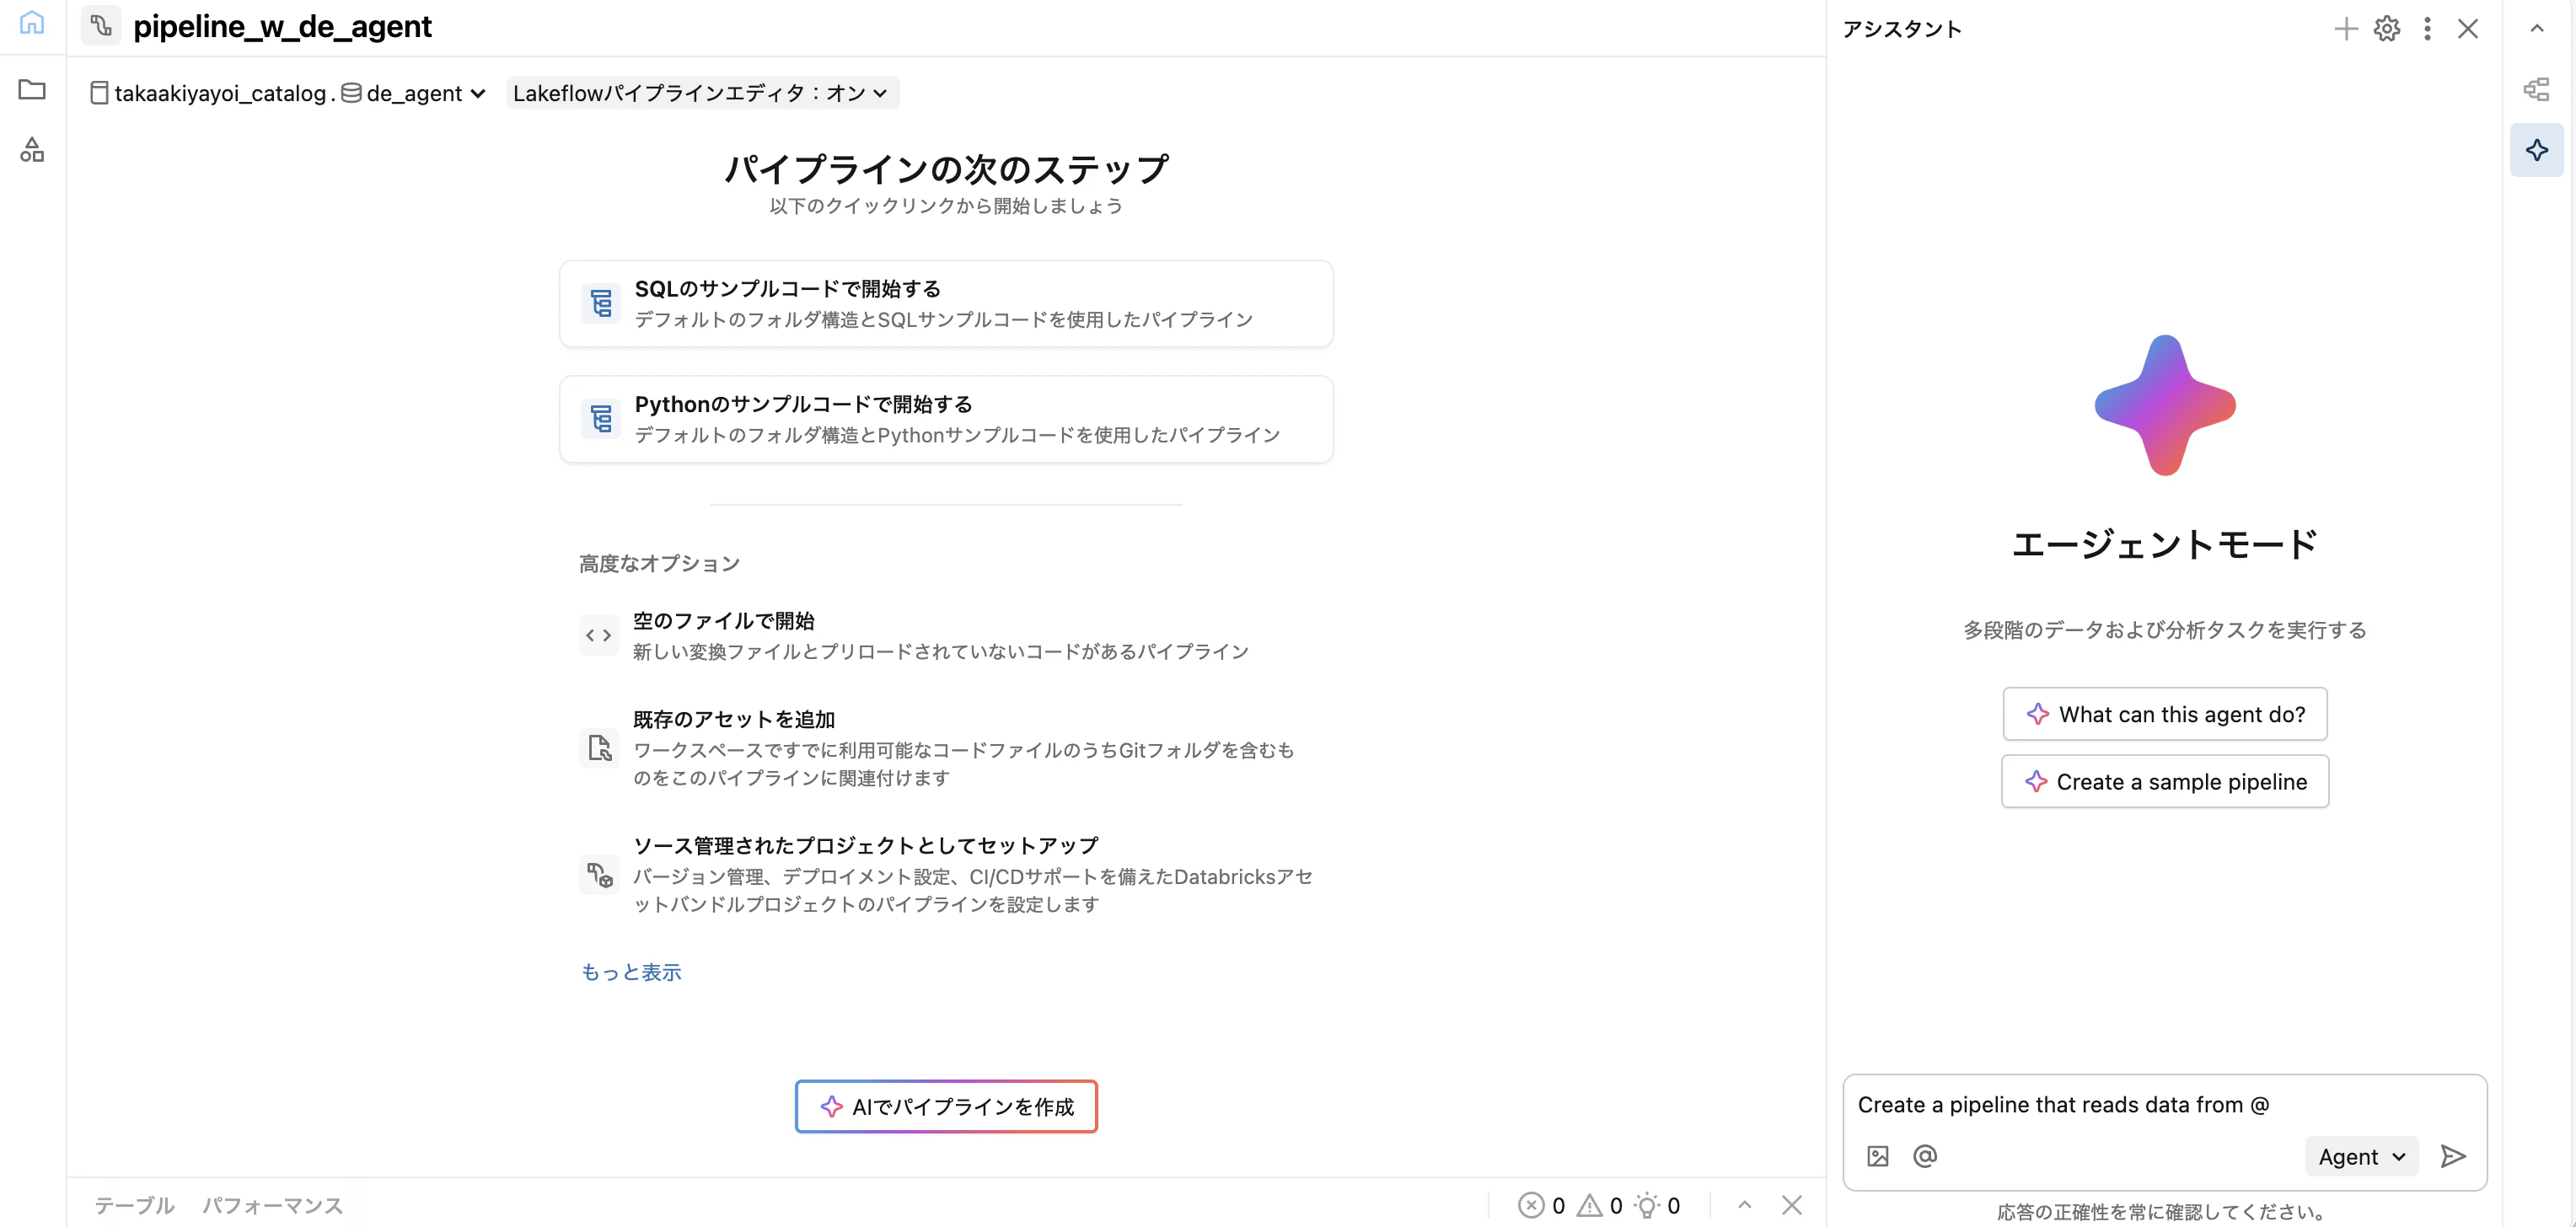Click the warning count in bottom status bar
This screenshot has height=1227, width=2576.
click(1599, 1205)
